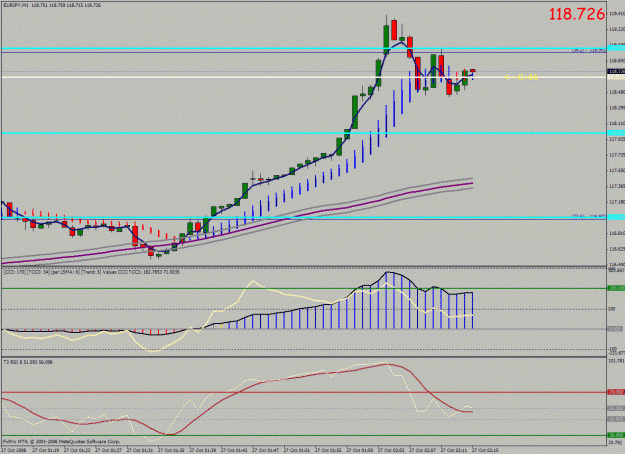
Task: Select the cyan horizontal line near 119.0
Action: (x=304, y=49)
